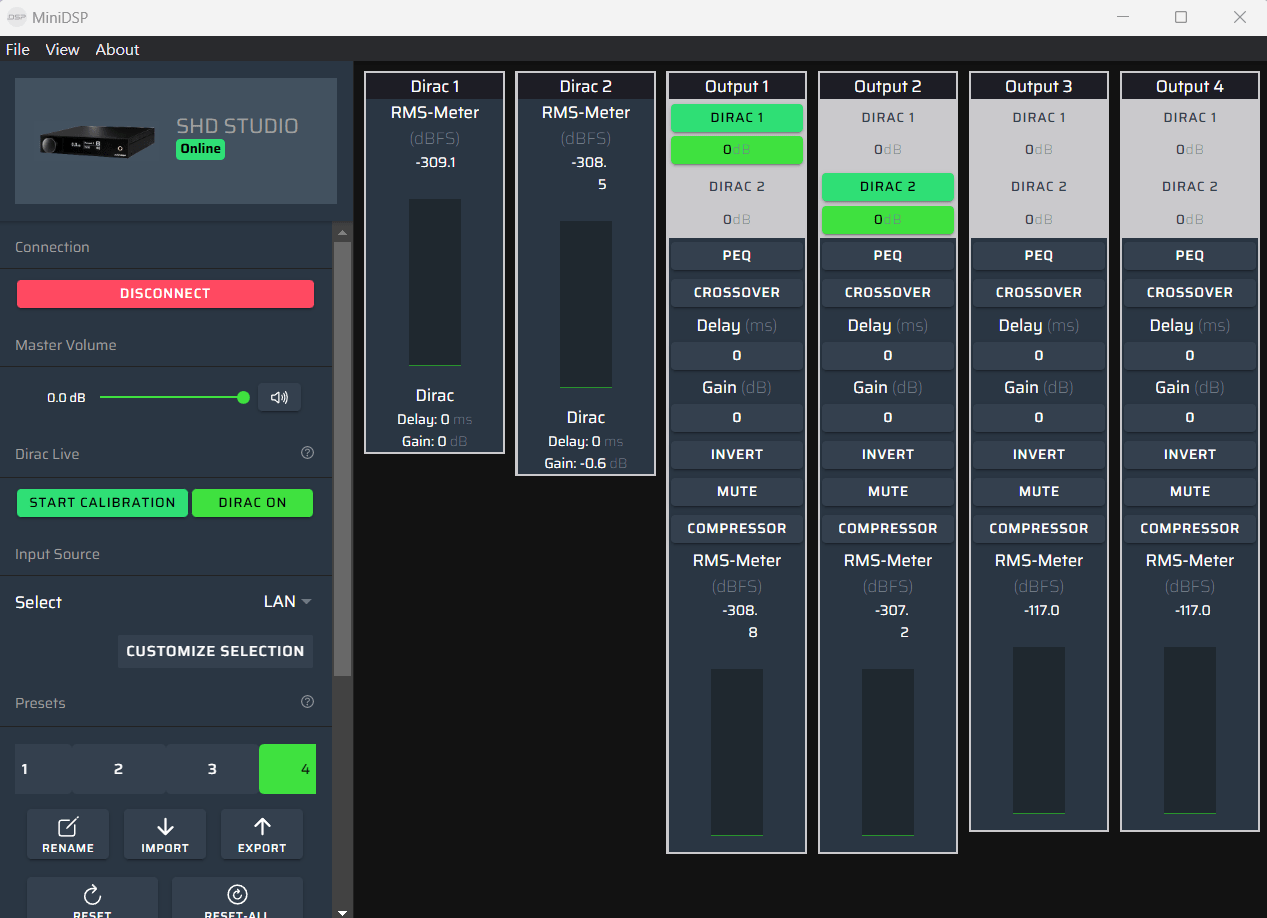Toggle MUTE on Output 4
This screenshot has height=918, width=1267.
(x=1190, y=491)
